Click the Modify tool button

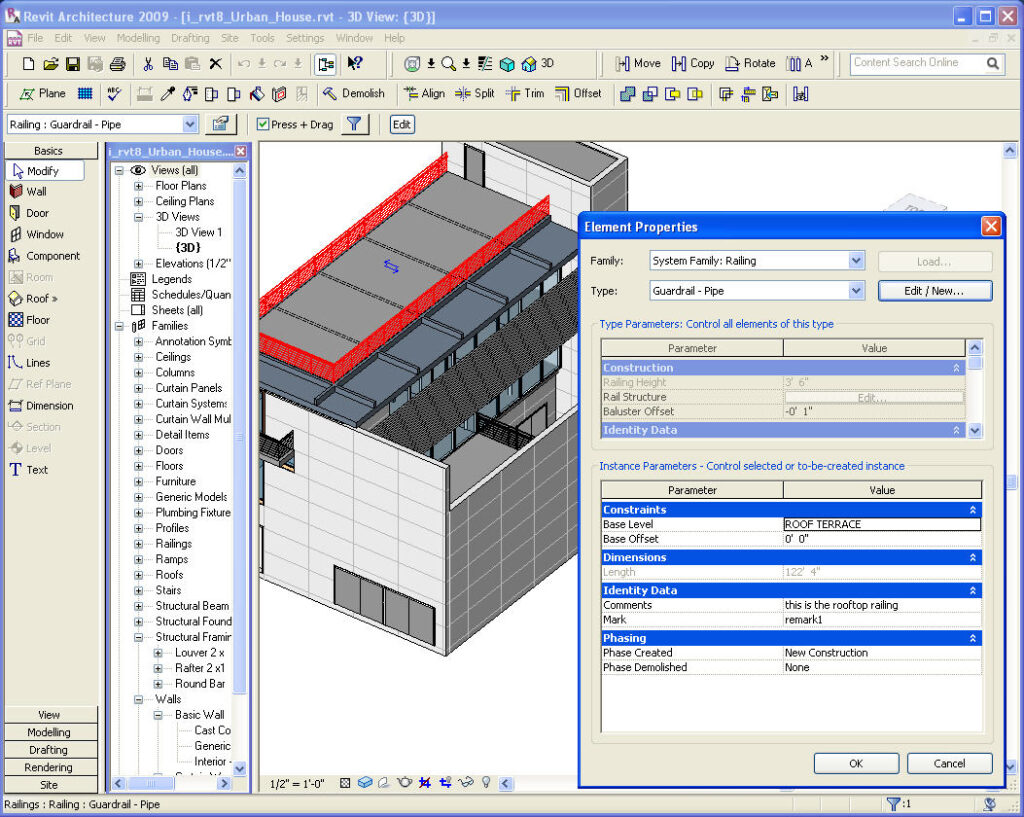[x=44, y=171]
